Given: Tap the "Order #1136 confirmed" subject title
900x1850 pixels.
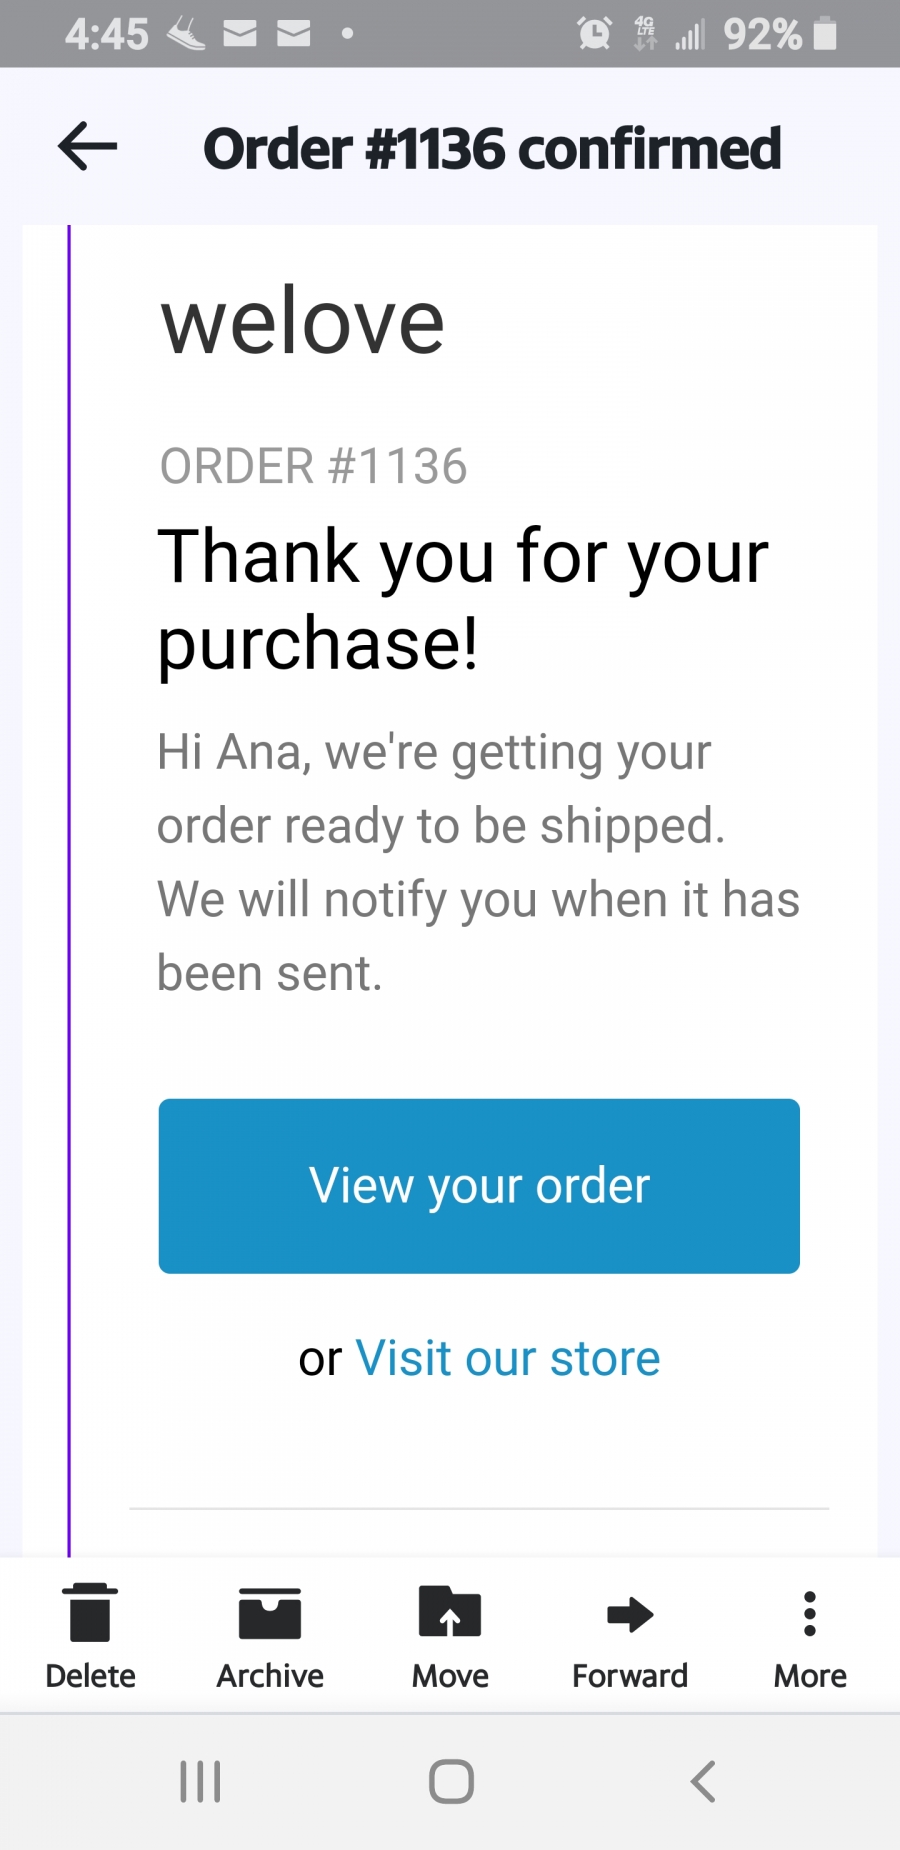Looking at the screenshot, I should click(492, 149).
